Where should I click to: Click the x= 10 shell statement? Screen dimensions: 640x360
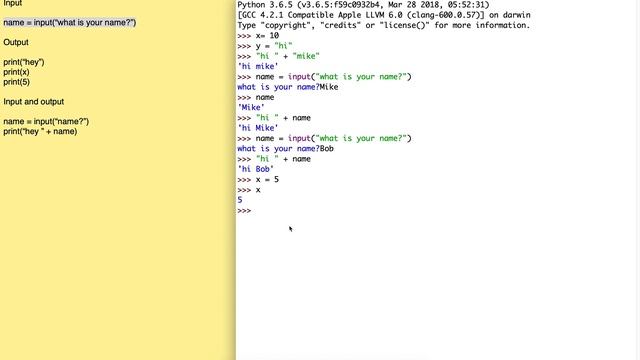258,36
